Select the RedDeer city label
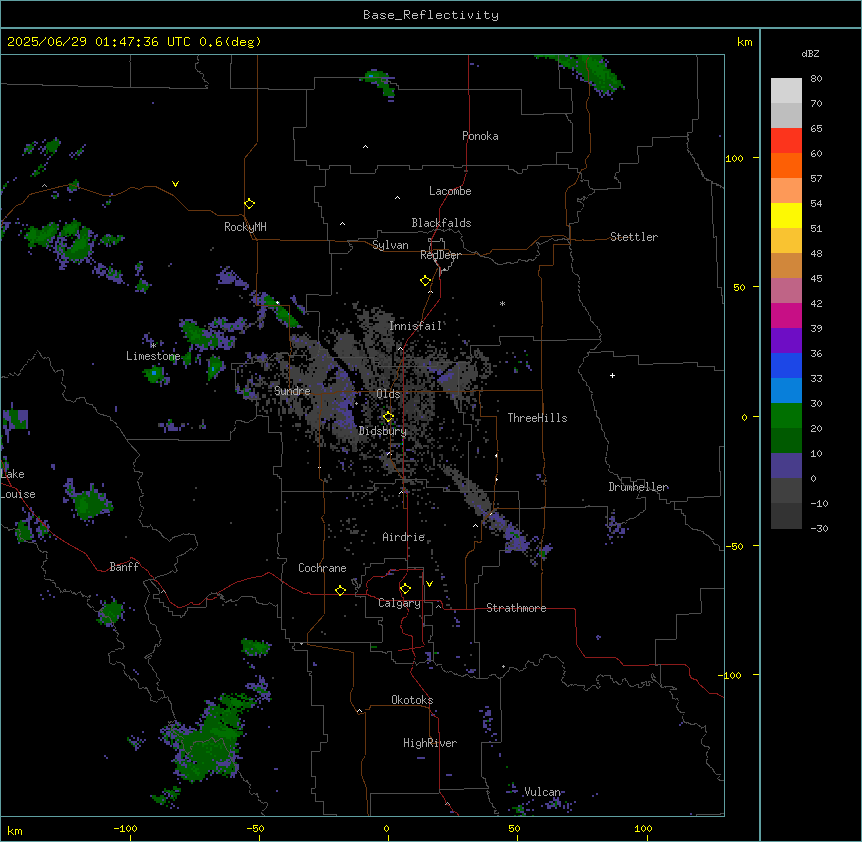 pos(440,255)
